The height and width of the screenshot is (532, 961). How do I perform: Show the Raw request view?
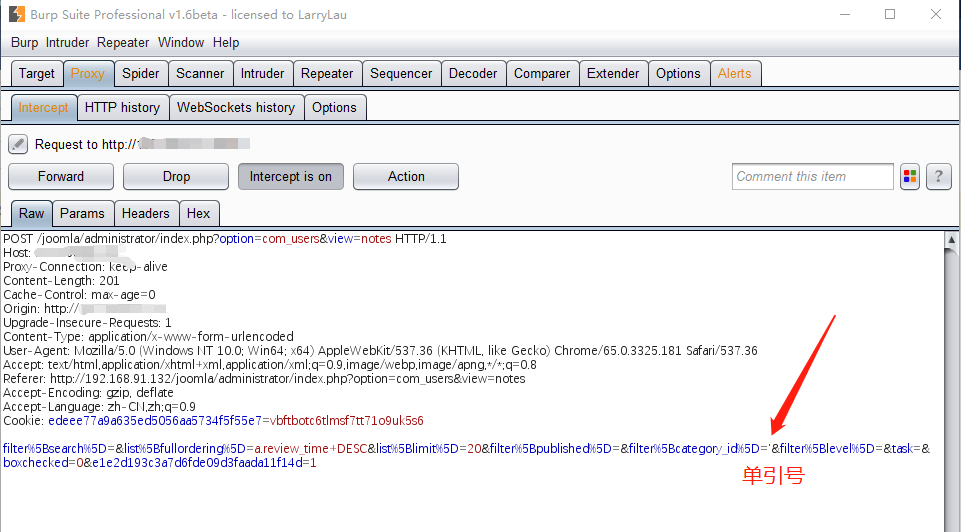(x=32, y=213)
